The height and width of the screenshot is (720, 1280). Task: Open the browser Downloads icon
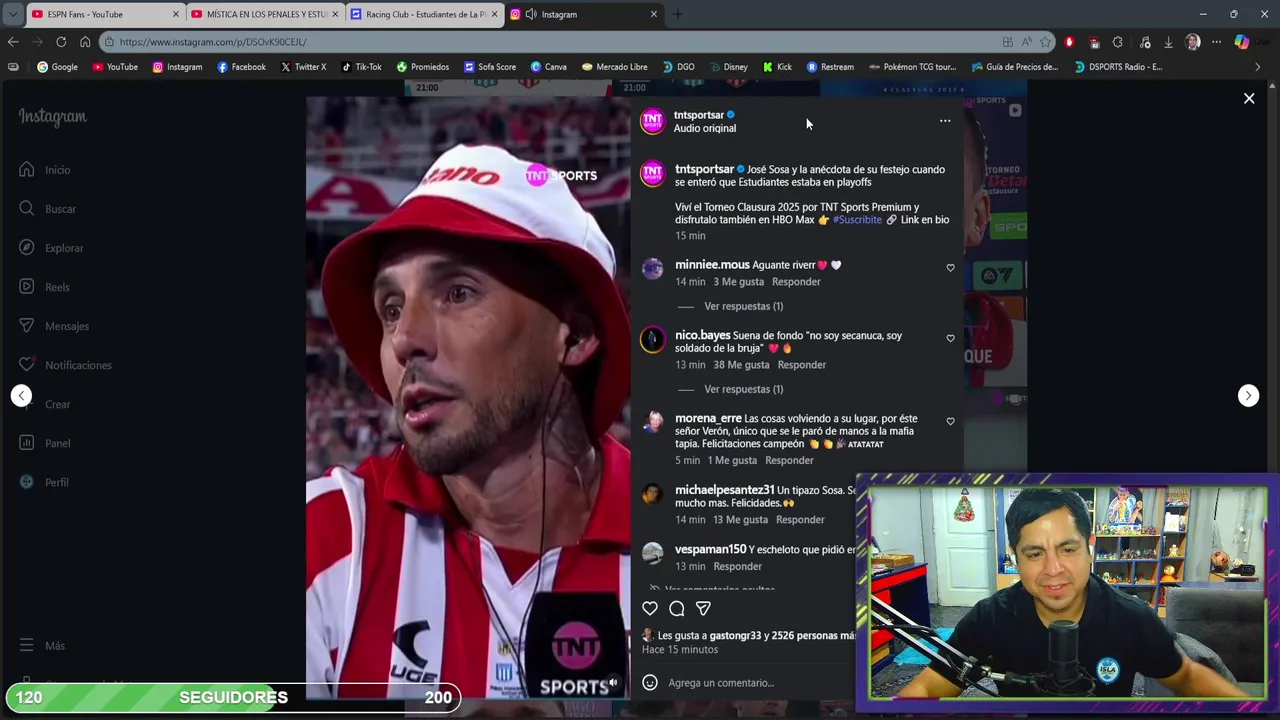point(1168,42)
